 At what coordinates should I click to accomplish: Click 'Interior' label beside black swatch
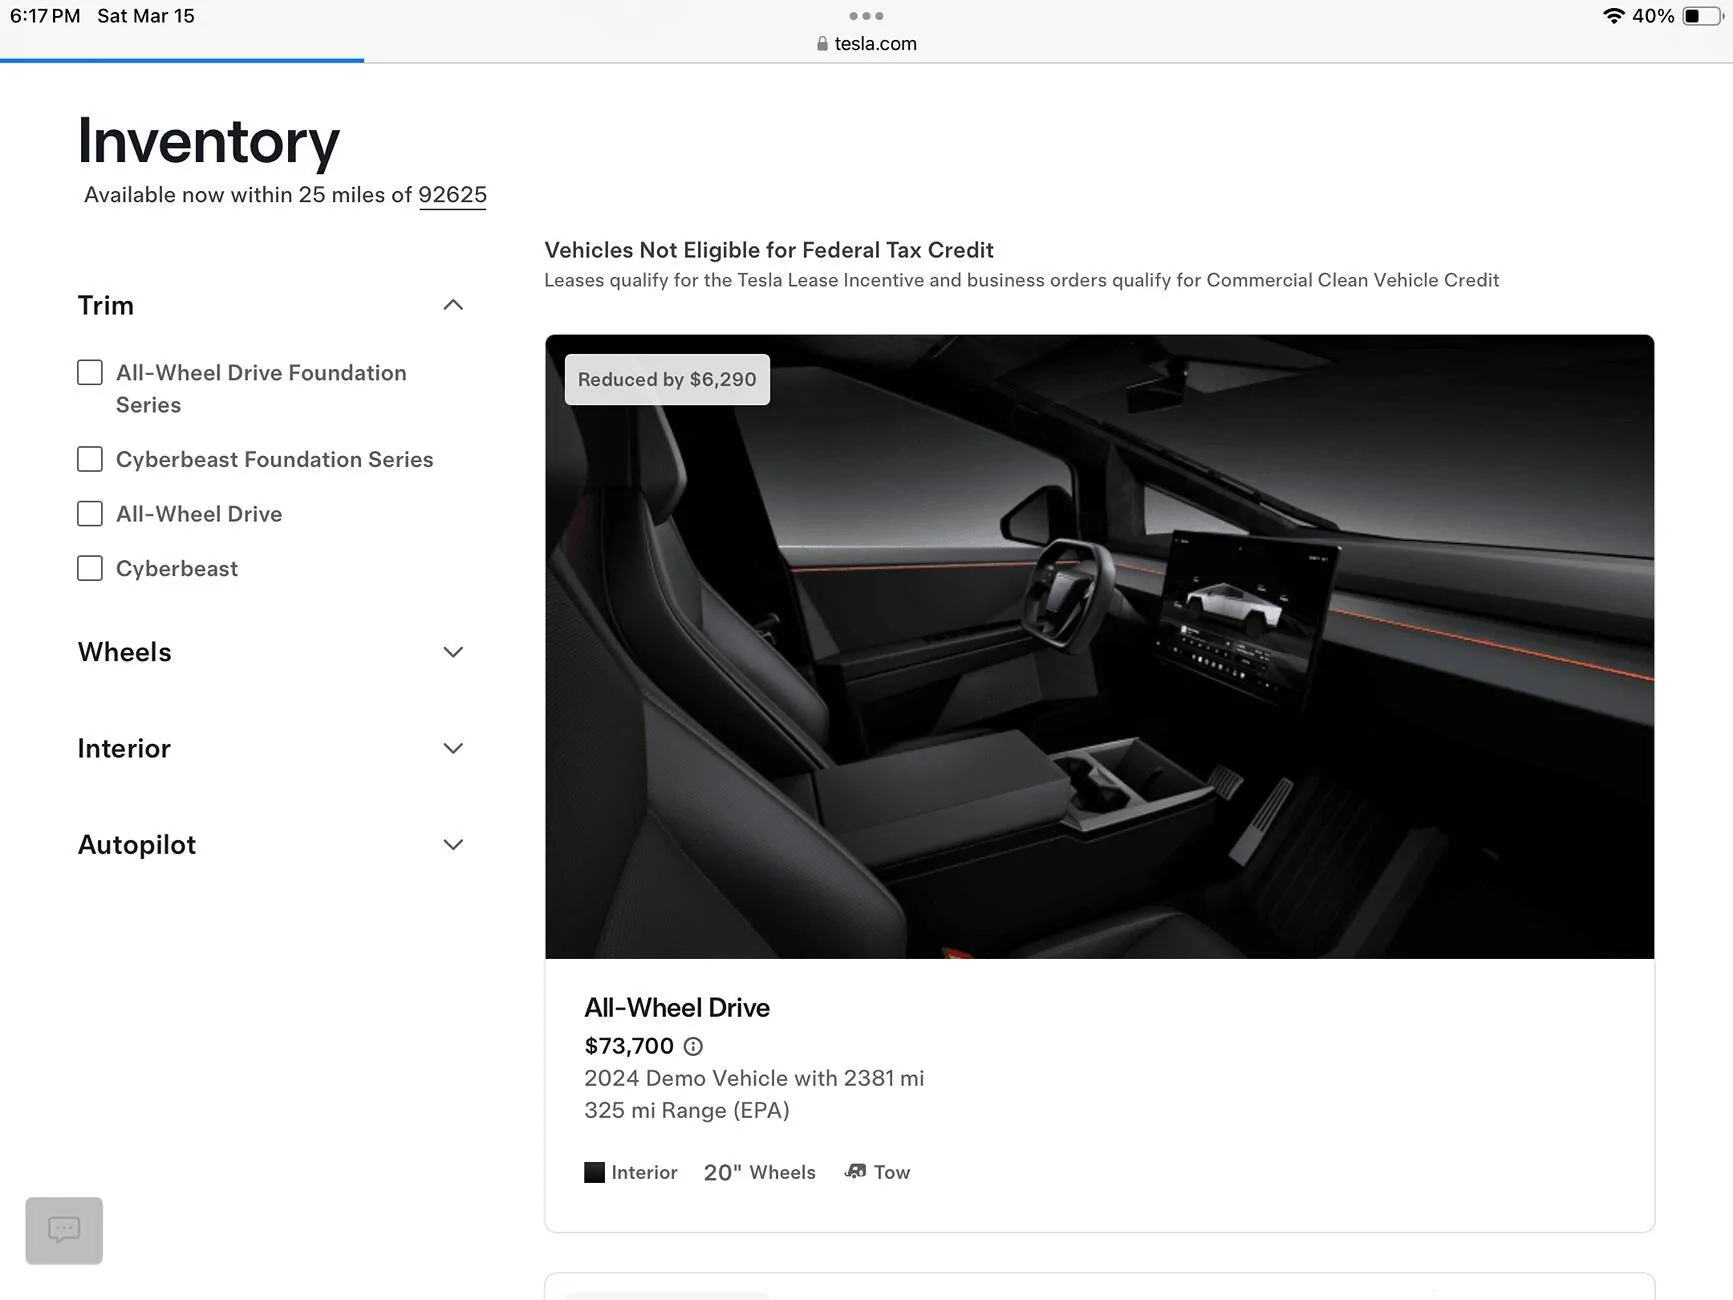(x=644, y=1172)
